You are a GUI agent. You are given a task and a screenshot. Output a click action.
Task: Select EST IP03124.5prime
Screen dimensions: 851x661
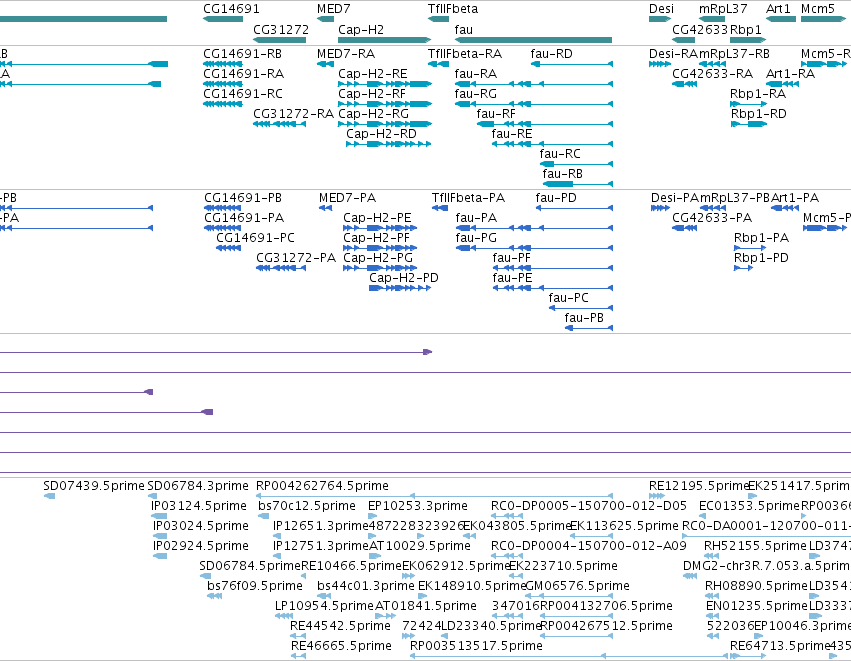click(199, 506)
